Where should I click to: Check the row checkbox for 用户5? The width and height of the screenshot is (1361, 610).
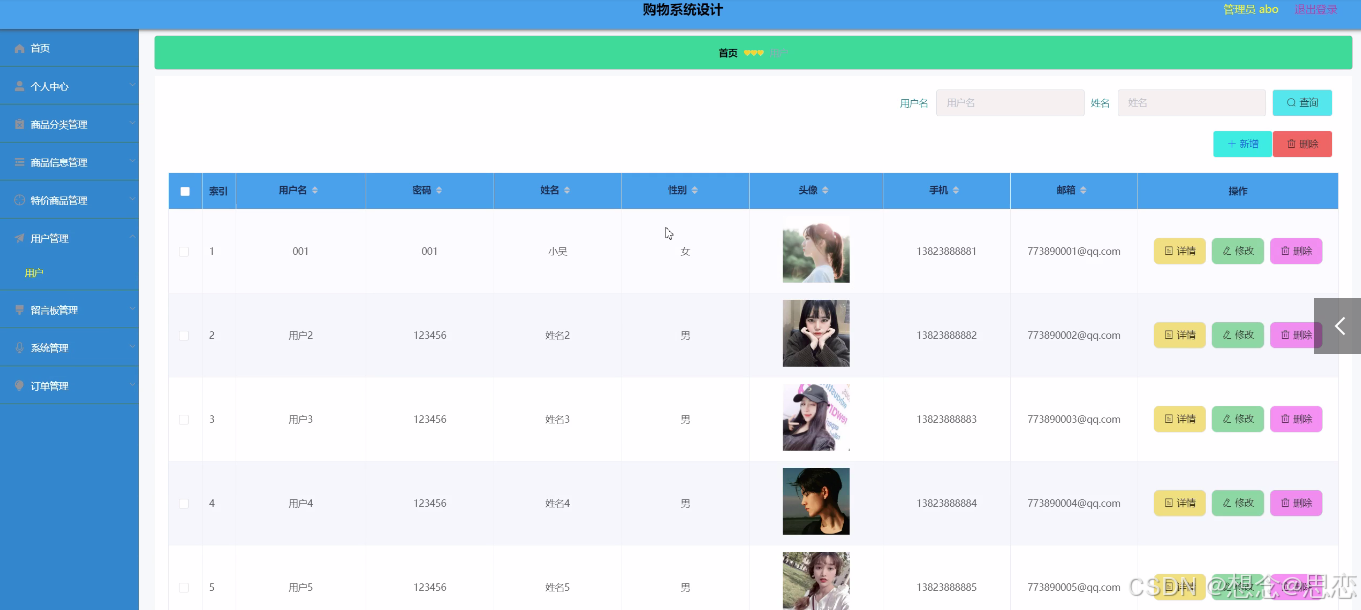[184, 588]
